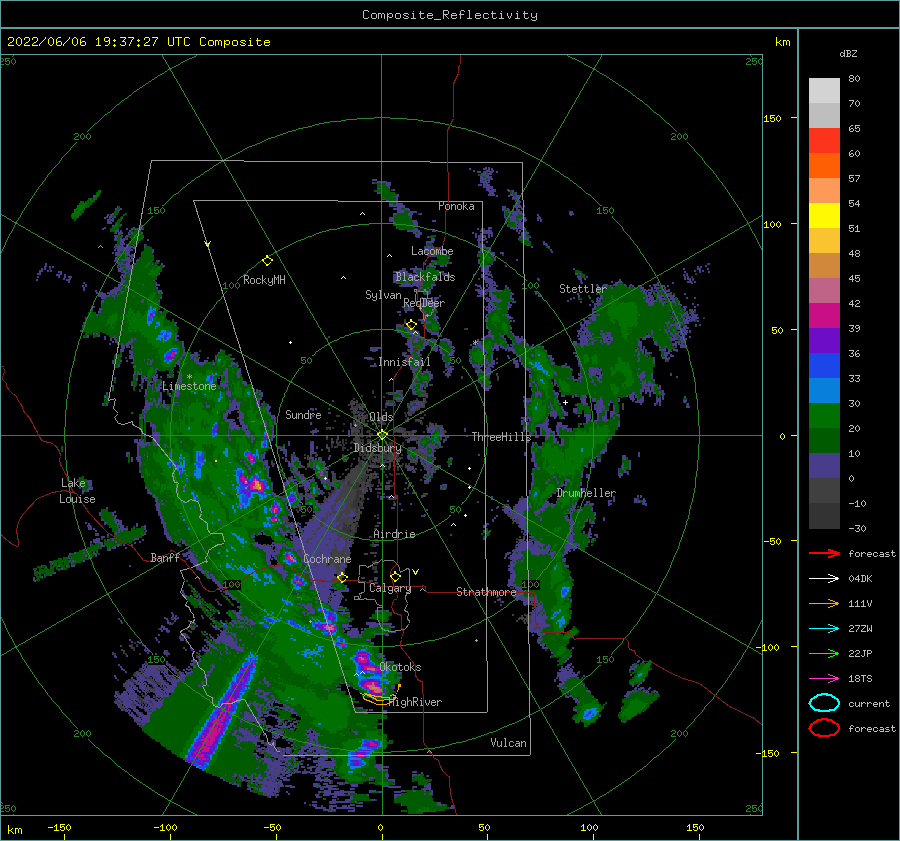This screenshot has height=841, width=900.
Task: Select the cyan 27ZW arrow legend icon
Action: coord(824,629)
